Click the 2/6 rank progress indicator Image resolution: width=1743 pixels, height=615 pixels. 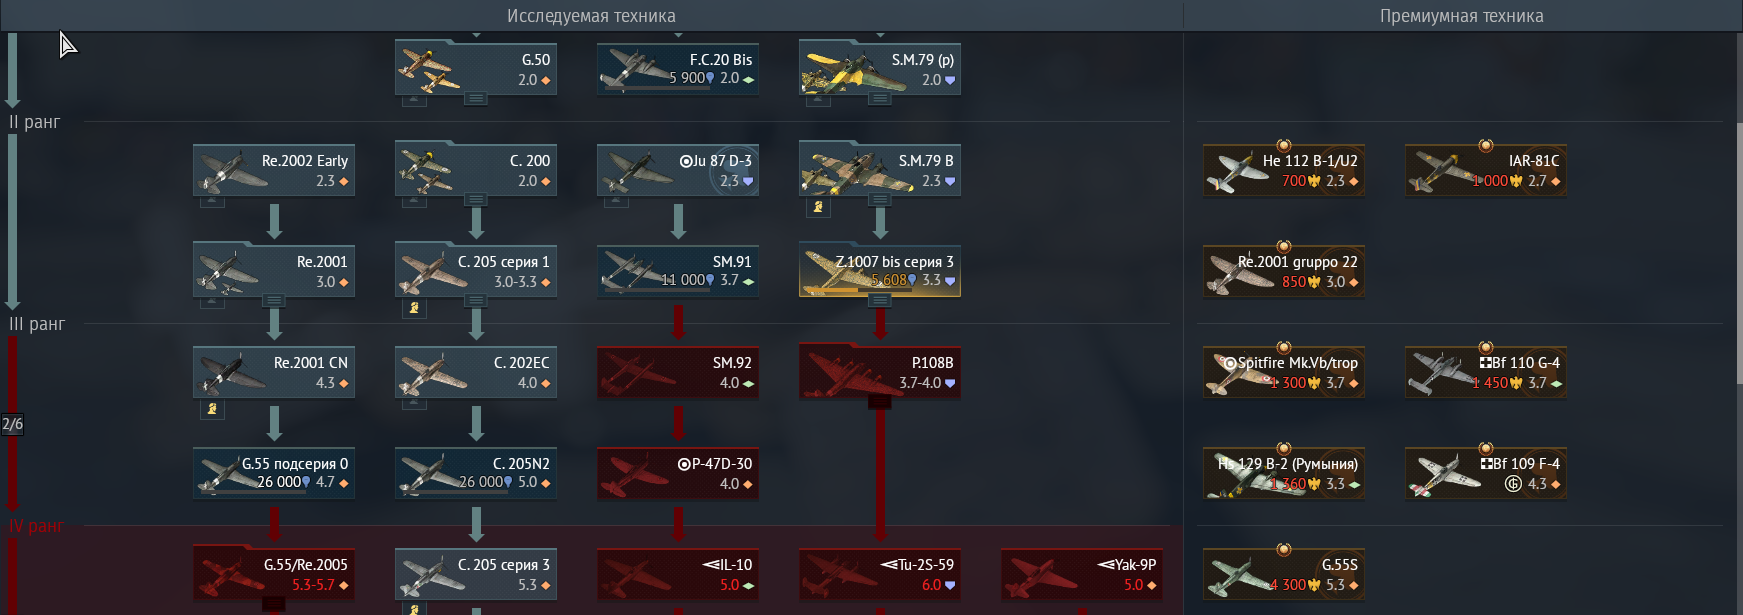point(12,424)
